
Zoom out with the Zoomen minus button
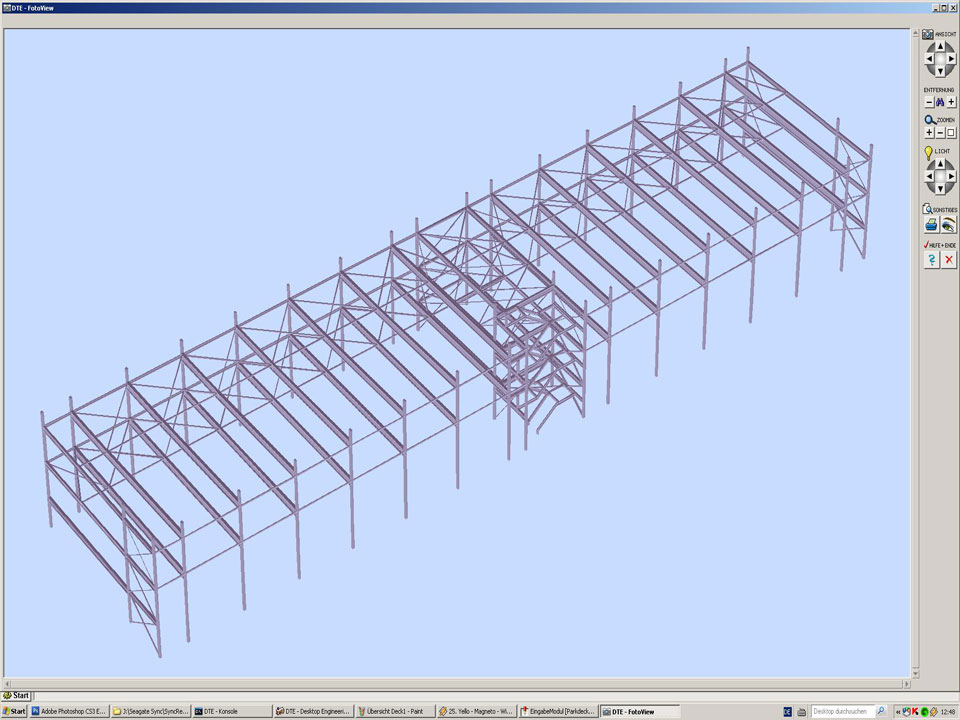(x=940, y=132)
